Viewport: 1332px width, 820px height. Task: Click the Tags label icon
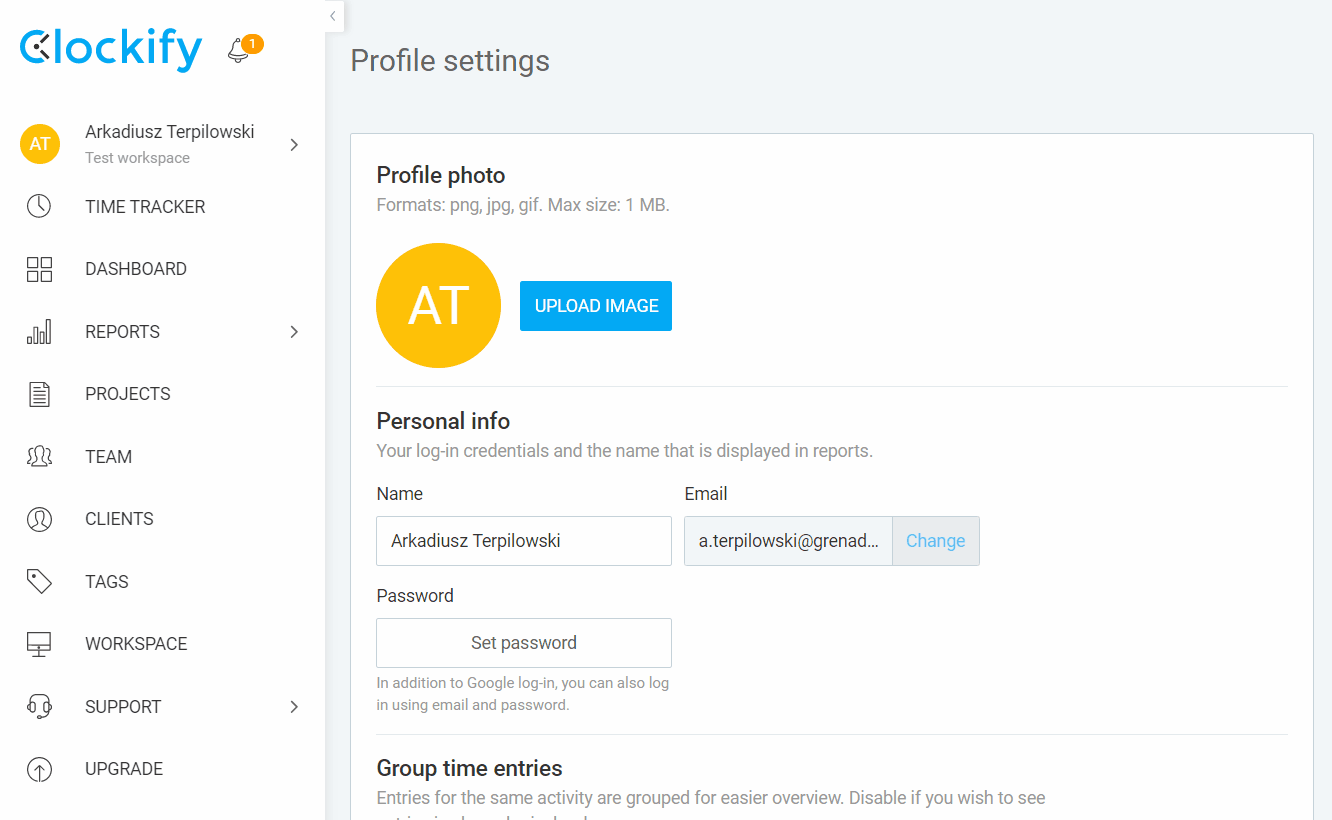39,582
